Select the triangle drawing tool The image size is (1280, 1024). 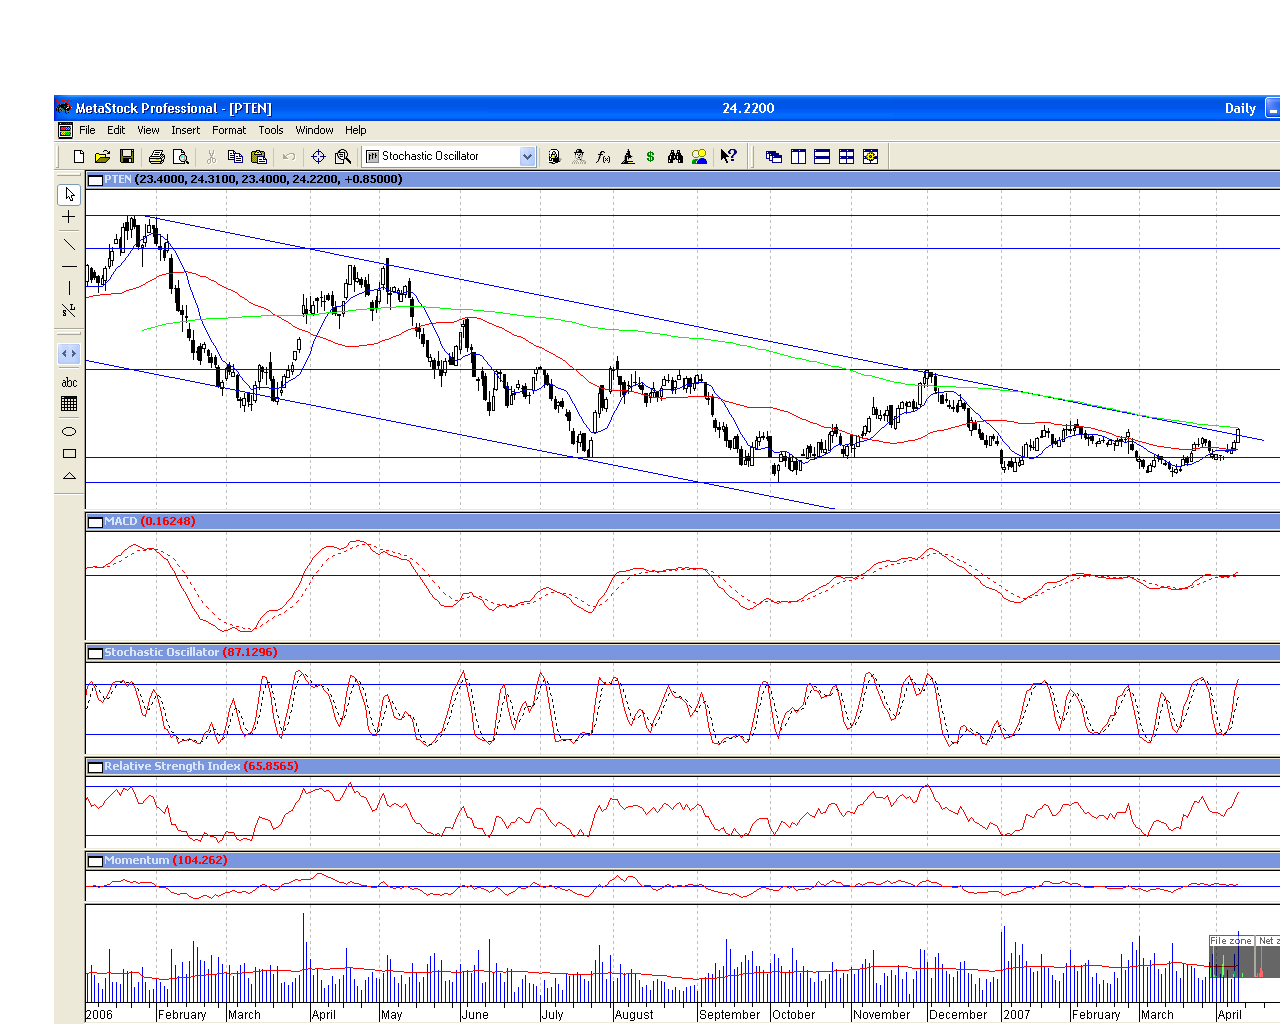[69, 476]
